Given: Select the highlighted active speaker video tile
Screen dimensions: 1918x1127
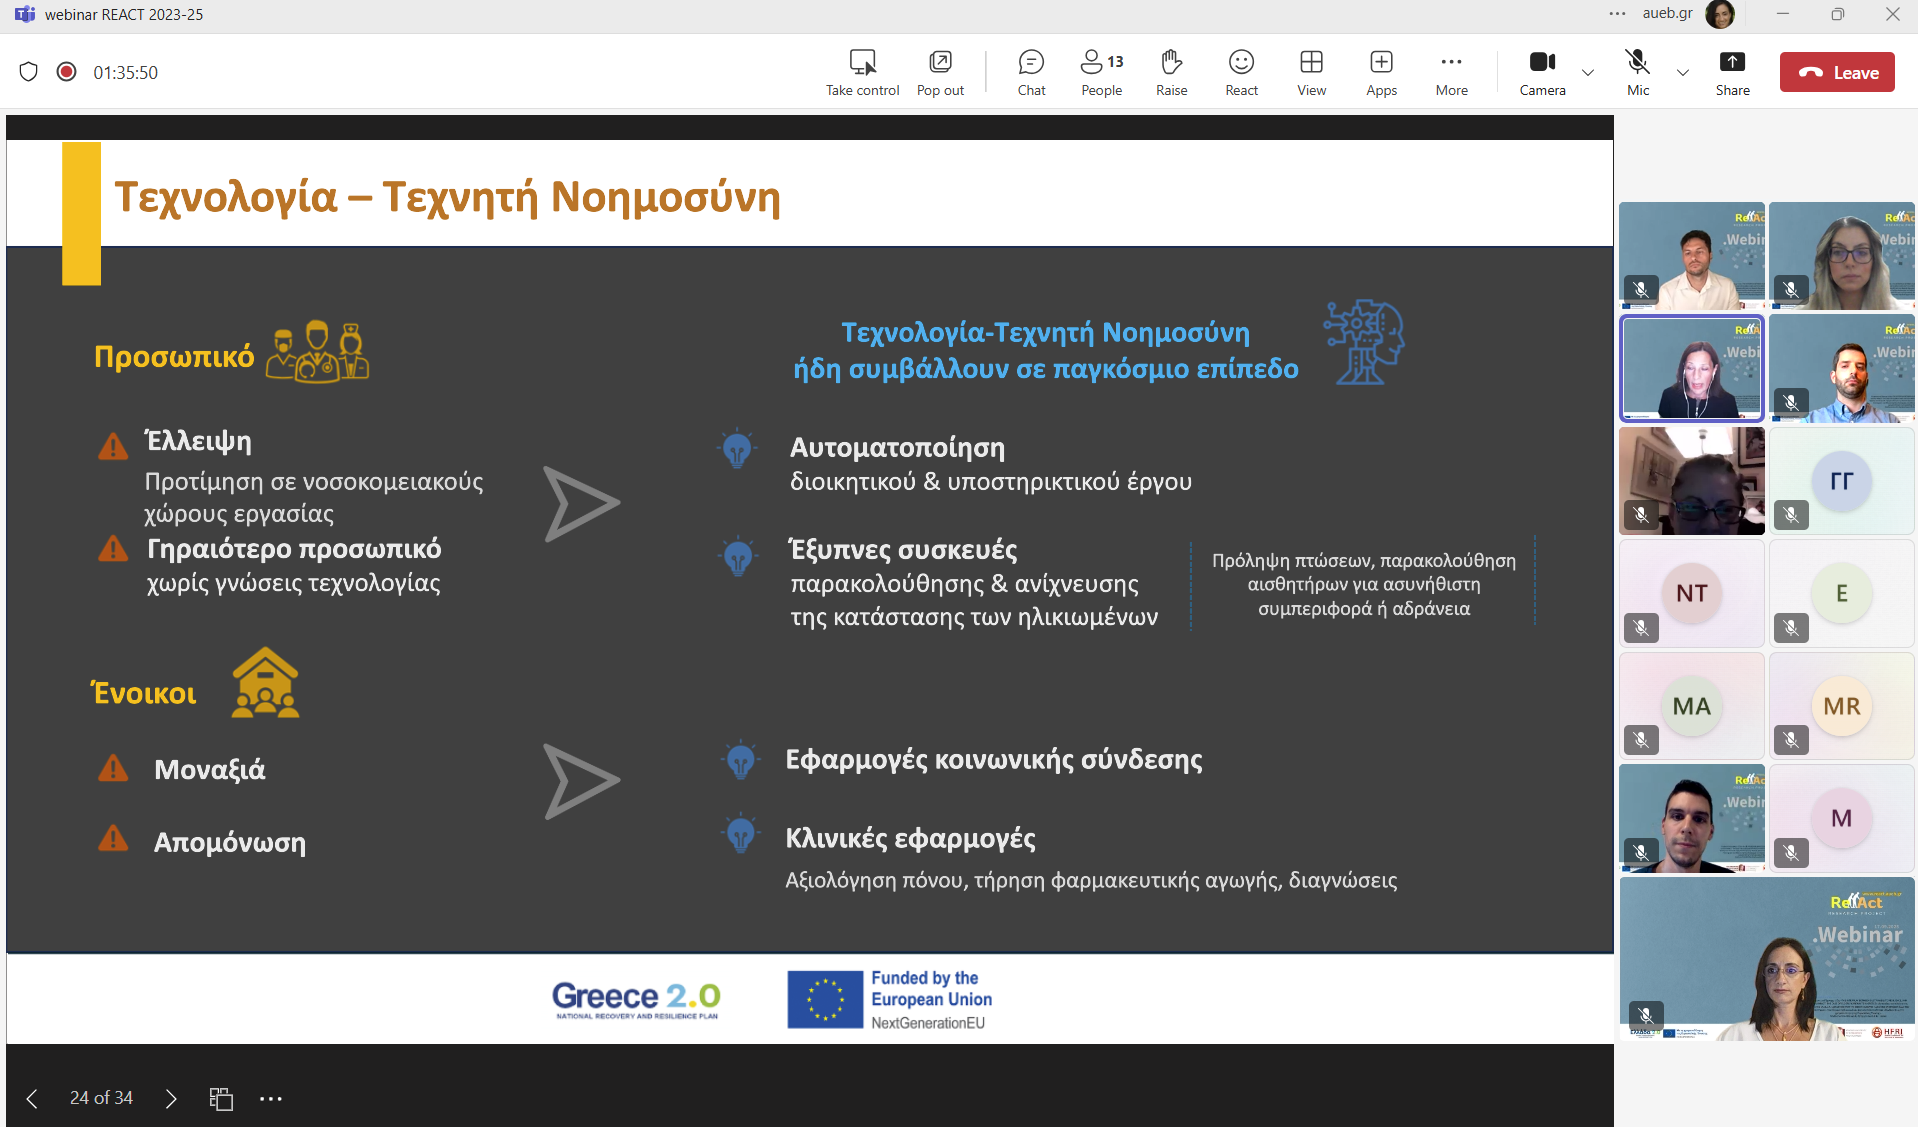Looking at the screenshot, I should point(1691,368).
